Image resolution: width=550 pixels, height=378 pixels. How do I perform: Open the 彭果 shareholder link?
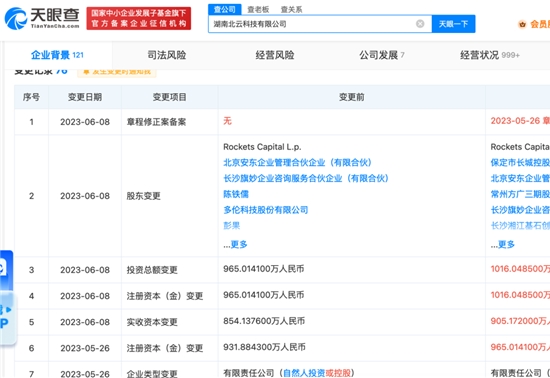[x=232, y=225]
